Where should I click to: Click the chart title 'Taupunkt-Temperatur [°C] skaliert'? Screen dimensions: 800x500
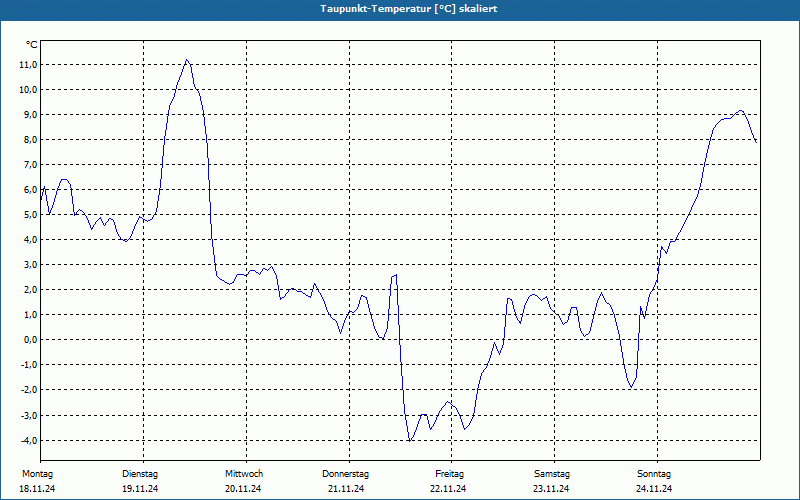pyautogui.click(x=409, y=9)
